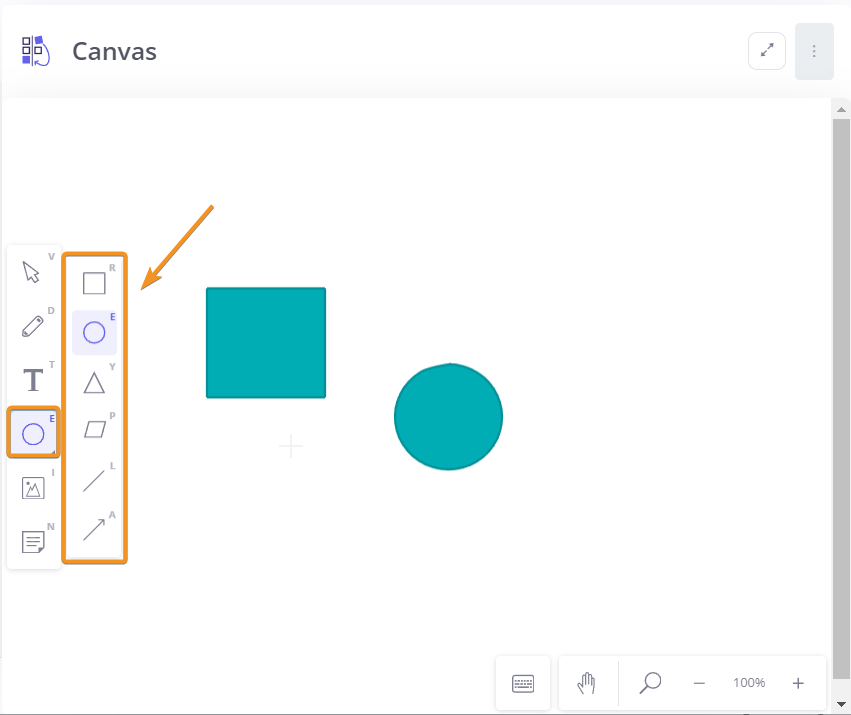
Task: Choose the ellipse shape in shapes submenu
Action: (x=94, y=332)
